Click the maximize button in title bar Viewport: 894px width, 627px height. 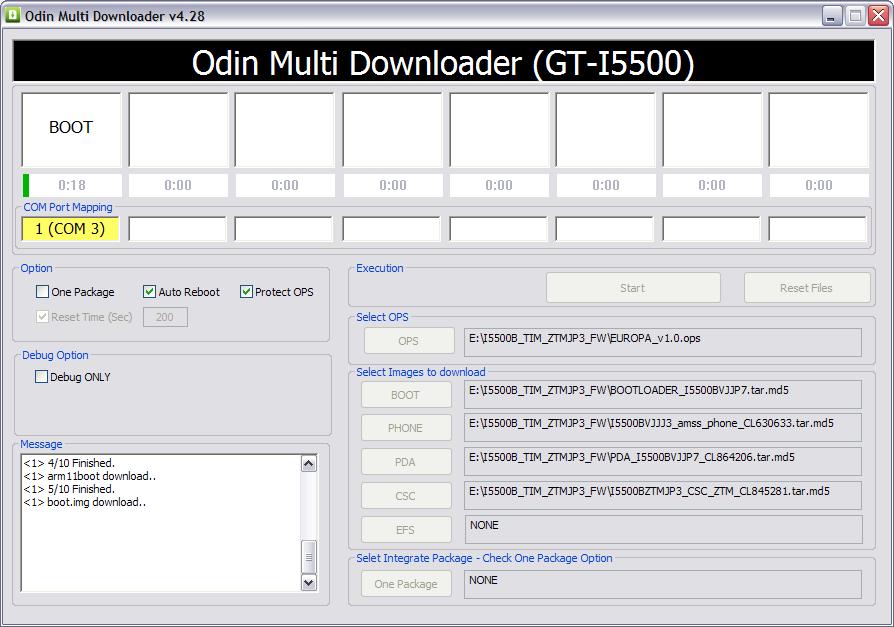coord(855,16)
